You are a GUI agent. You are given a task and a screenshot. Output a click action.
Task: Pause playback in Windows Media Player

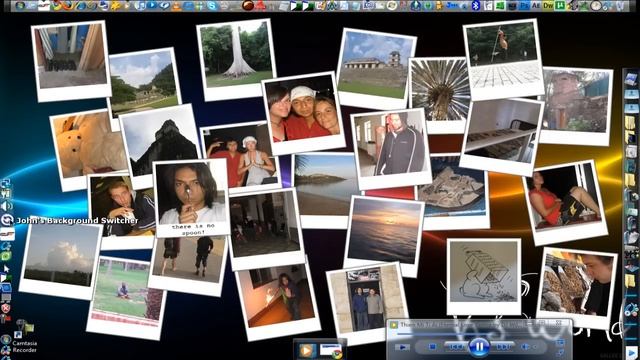point(479,347)
